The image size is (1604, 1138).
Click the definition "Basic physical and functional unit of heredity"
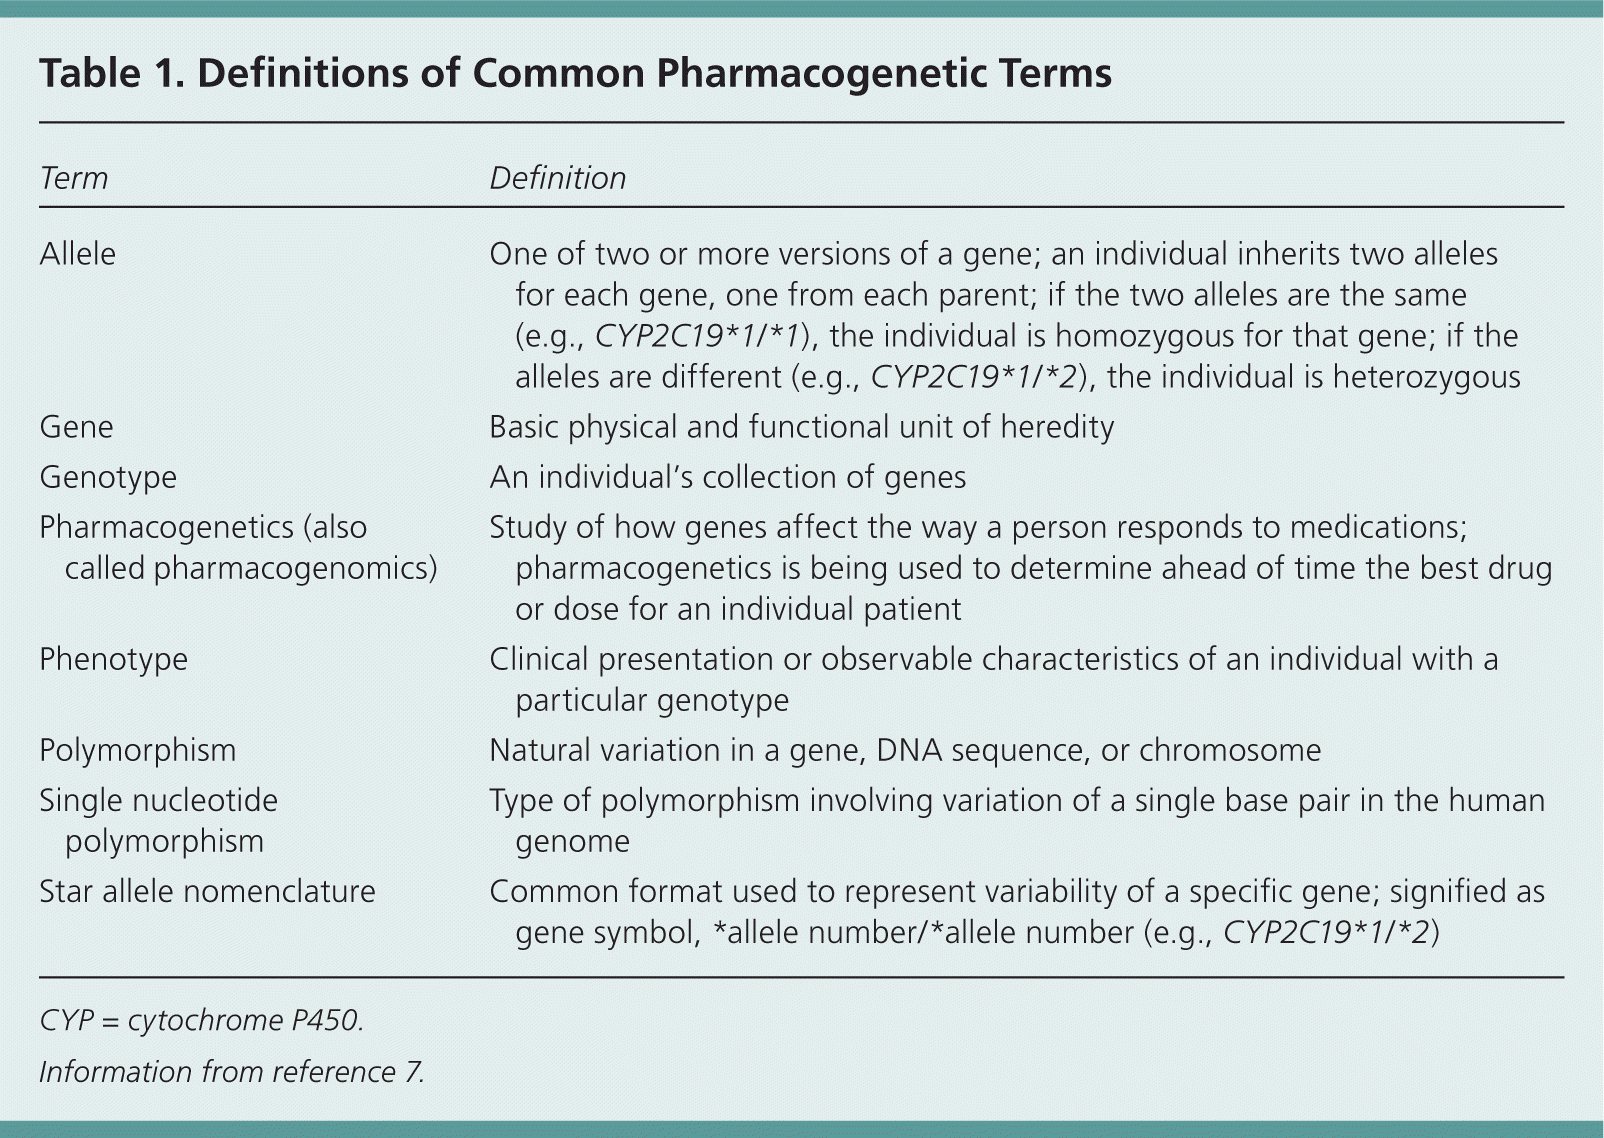[801, 427]
